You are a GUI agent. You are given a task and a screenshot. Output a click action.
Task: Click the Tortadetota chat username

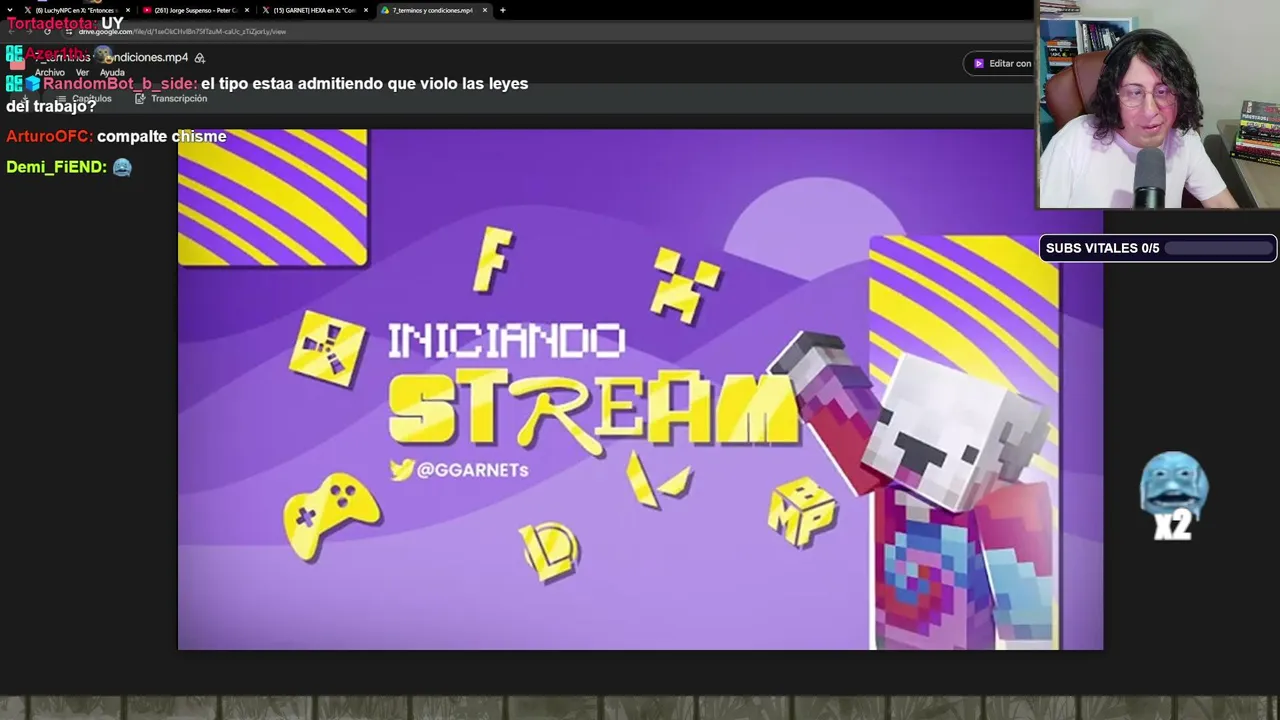point(52,23)
